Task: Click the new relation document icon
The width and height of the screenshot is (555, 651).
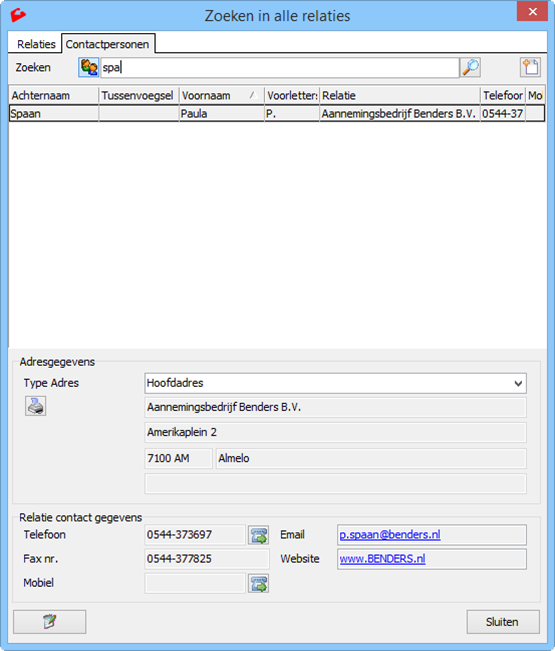Action: [530, 67]
